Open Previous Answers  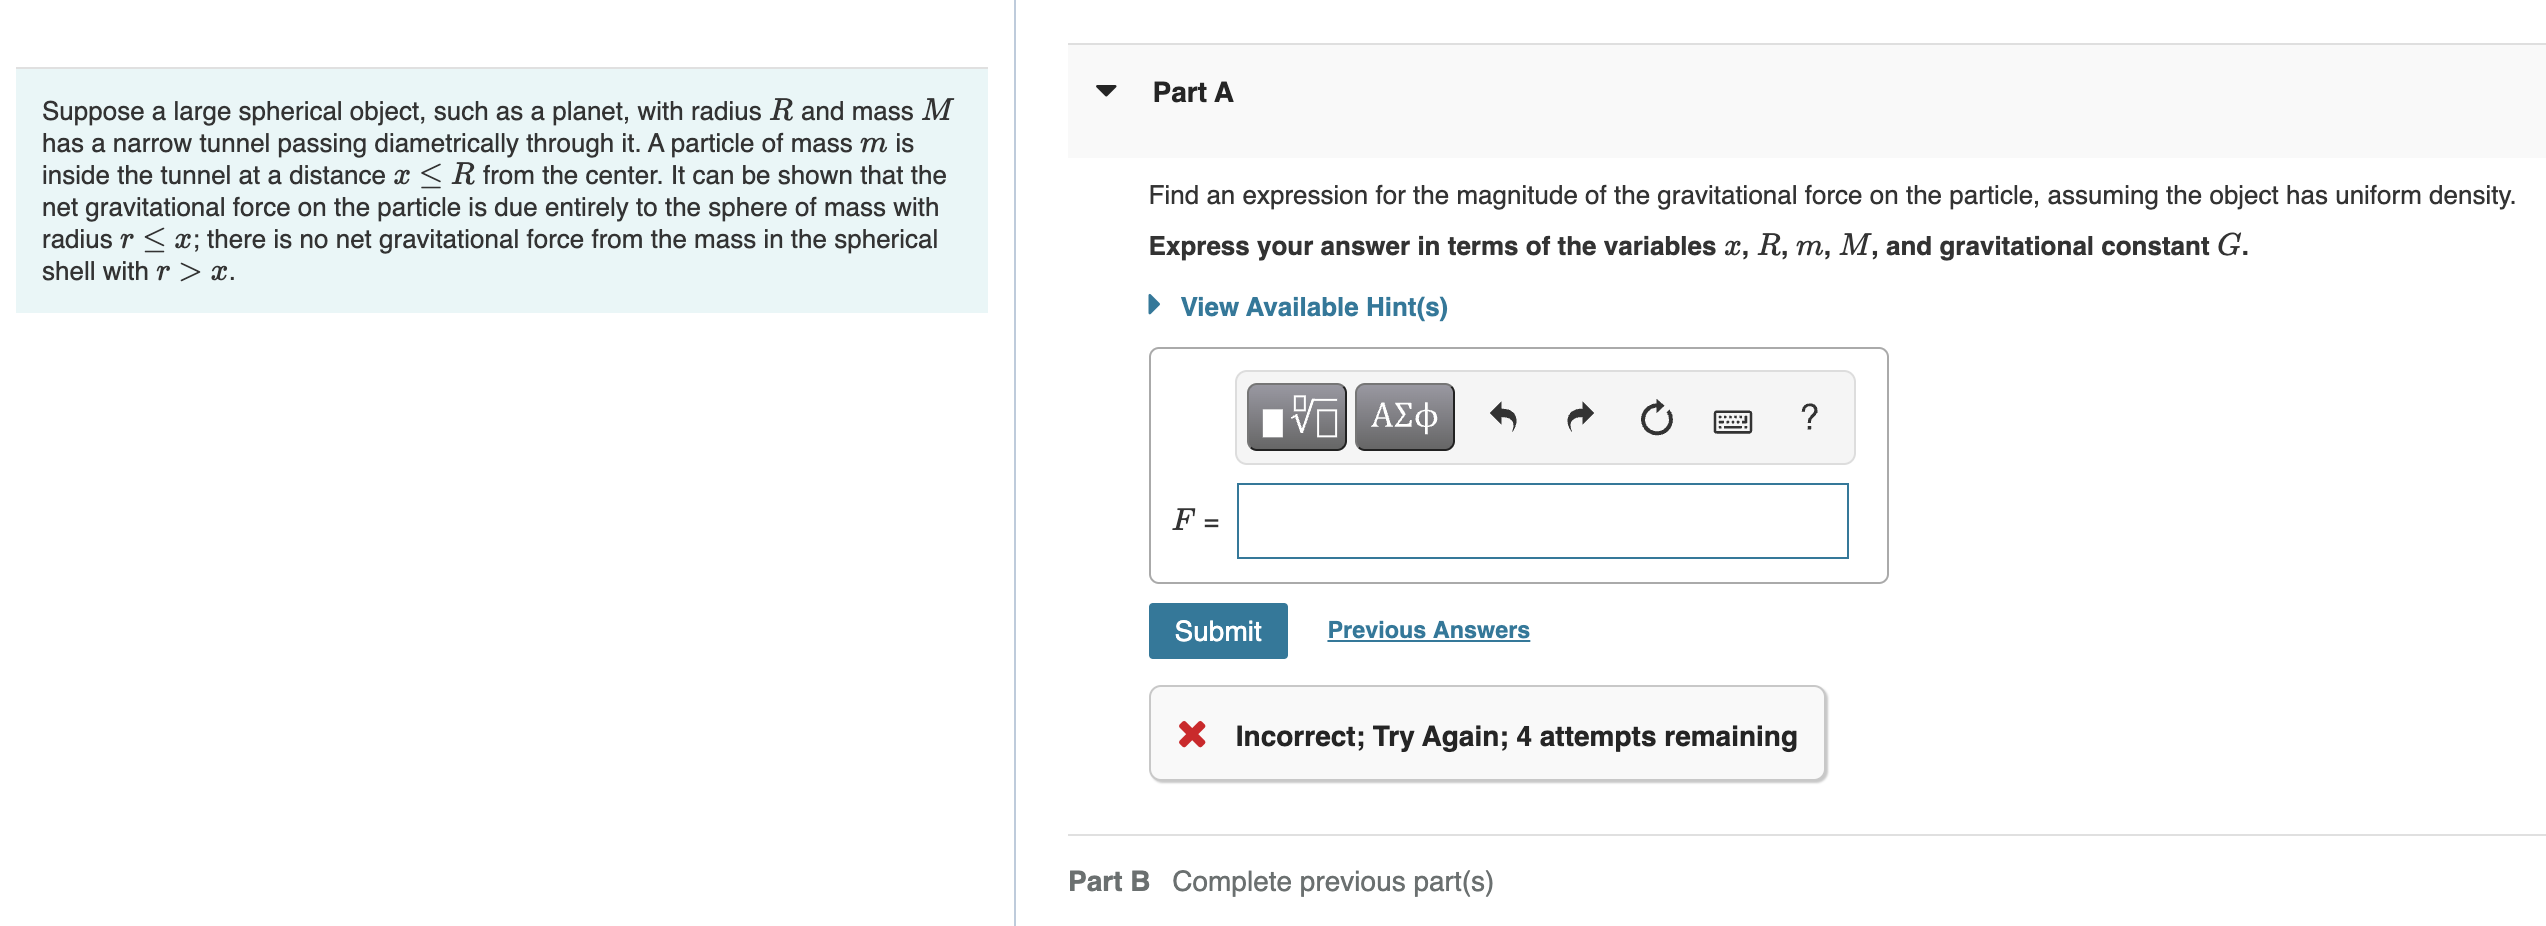pos(1428,629)
